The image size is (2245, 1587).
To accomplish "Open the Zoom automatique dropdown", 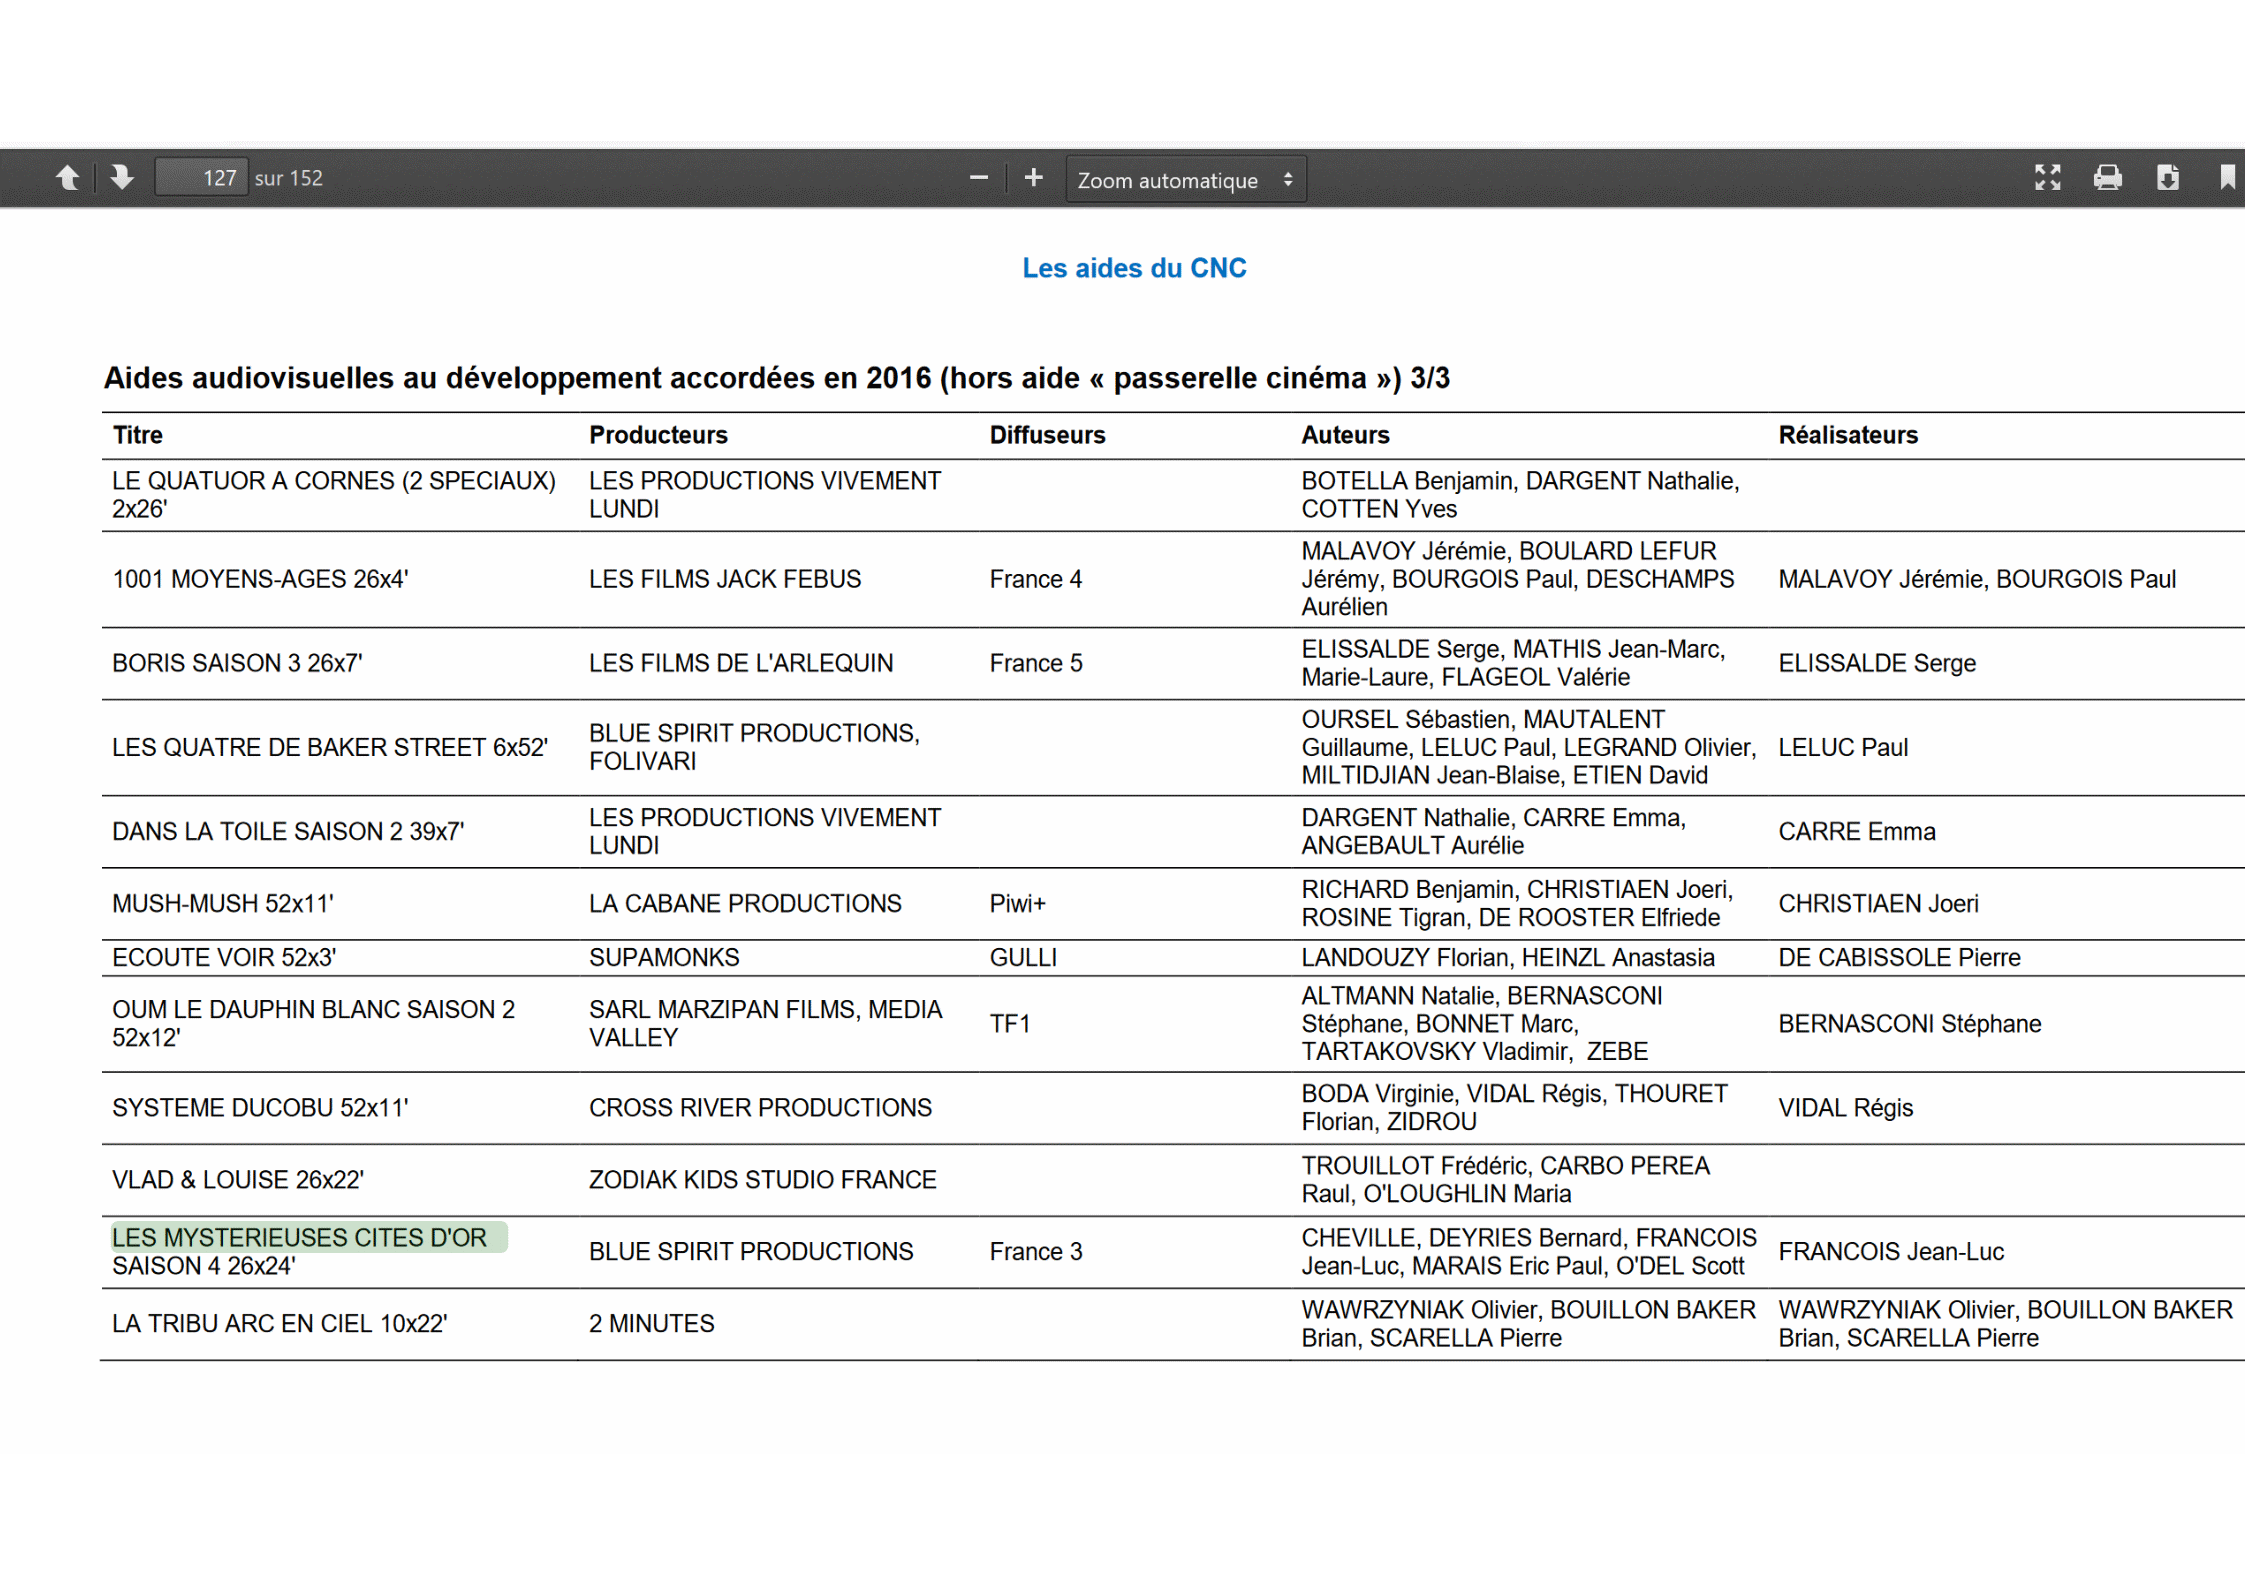I will pyautogui.click(x=1185, y=180).
